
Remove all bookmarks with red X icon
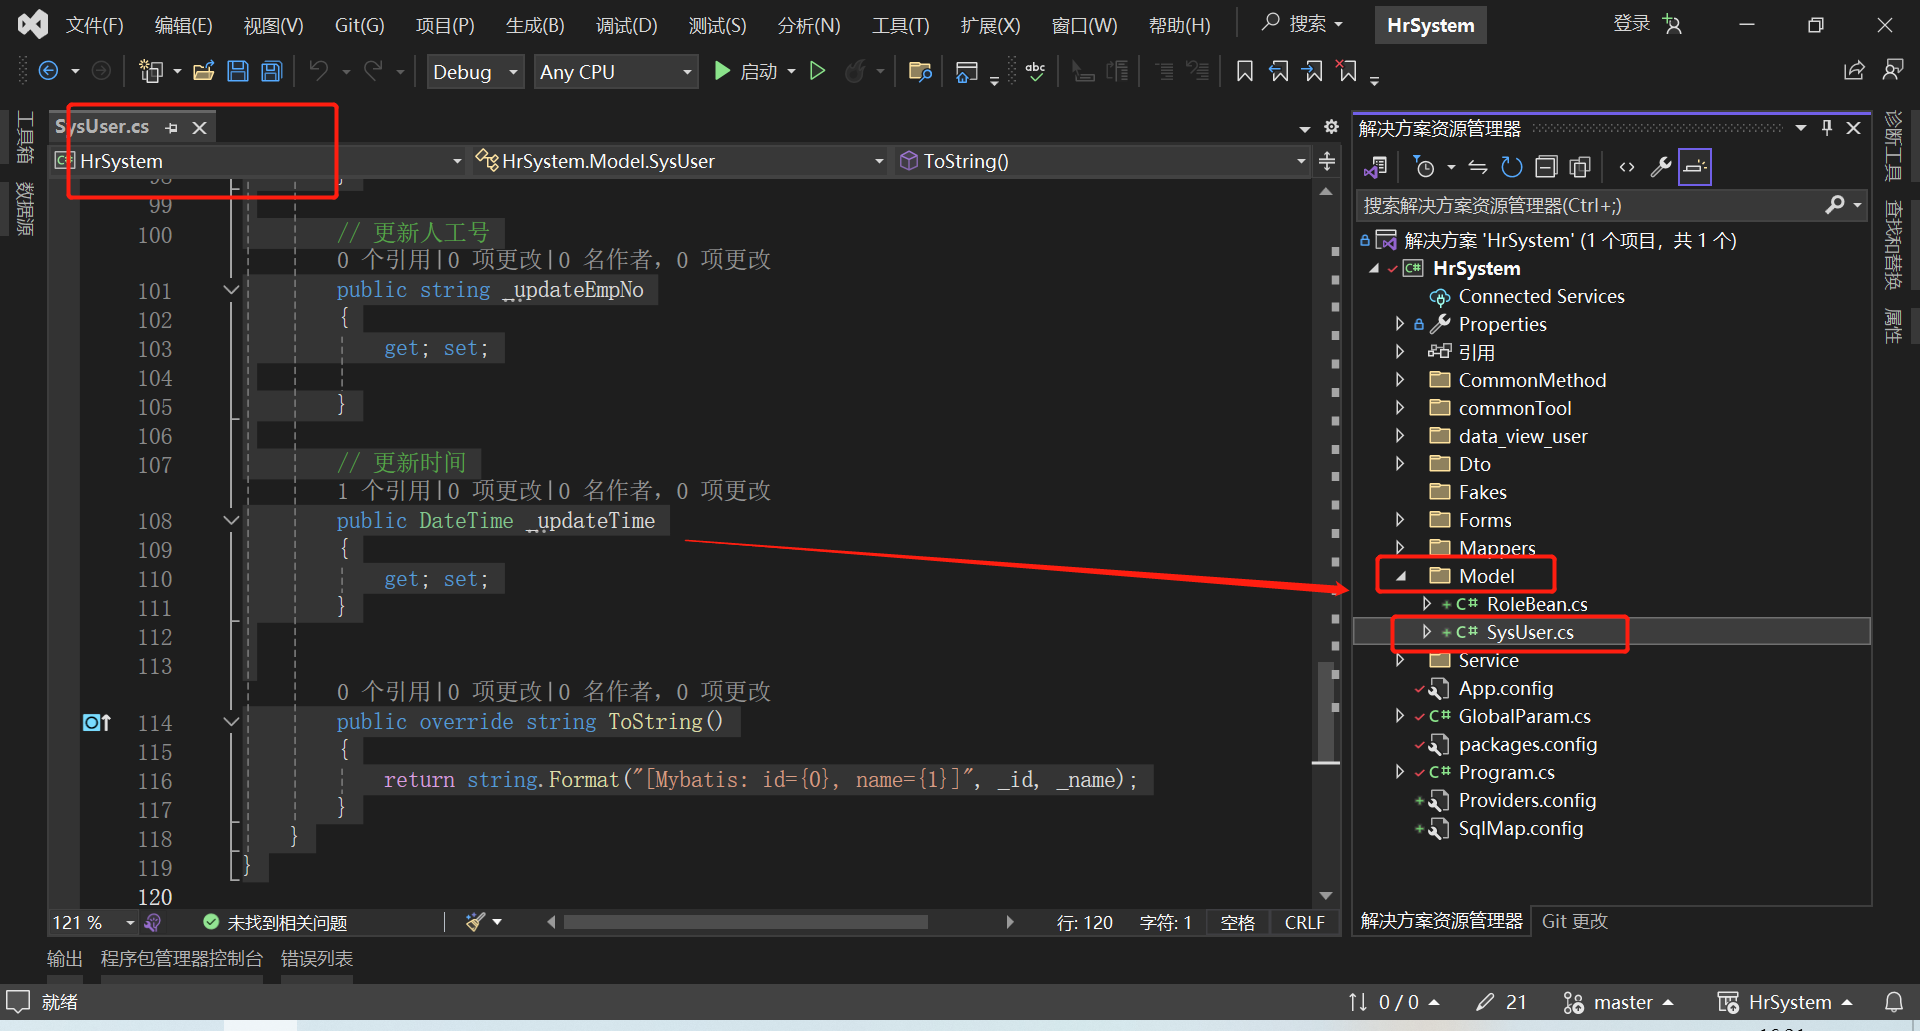[1347, 70]
